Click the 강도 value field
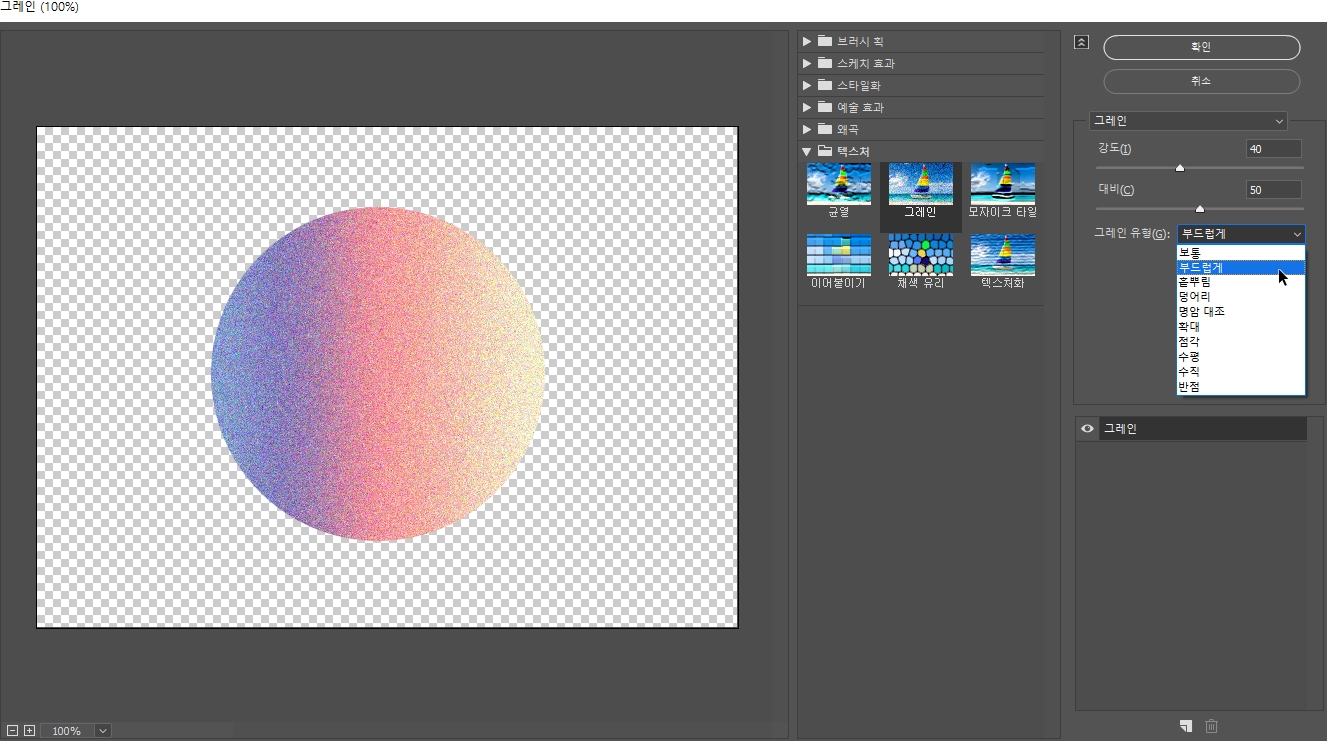Viewport: 1327px width, 741px height. pyautogui.click(x=1273, y=149)
